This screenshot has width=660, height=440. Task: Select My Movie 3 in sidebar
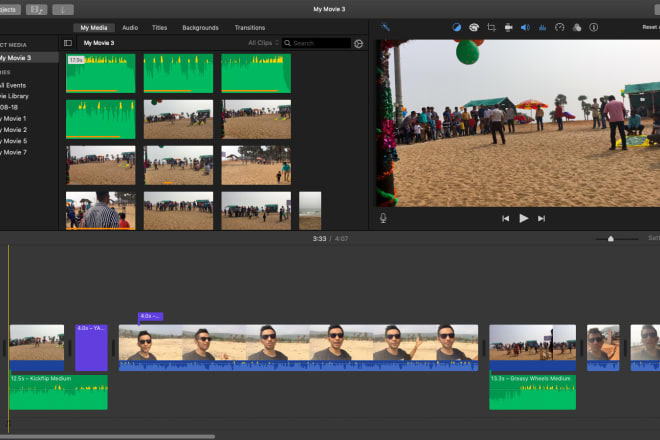pyautogui.click(x=29, y=58)
